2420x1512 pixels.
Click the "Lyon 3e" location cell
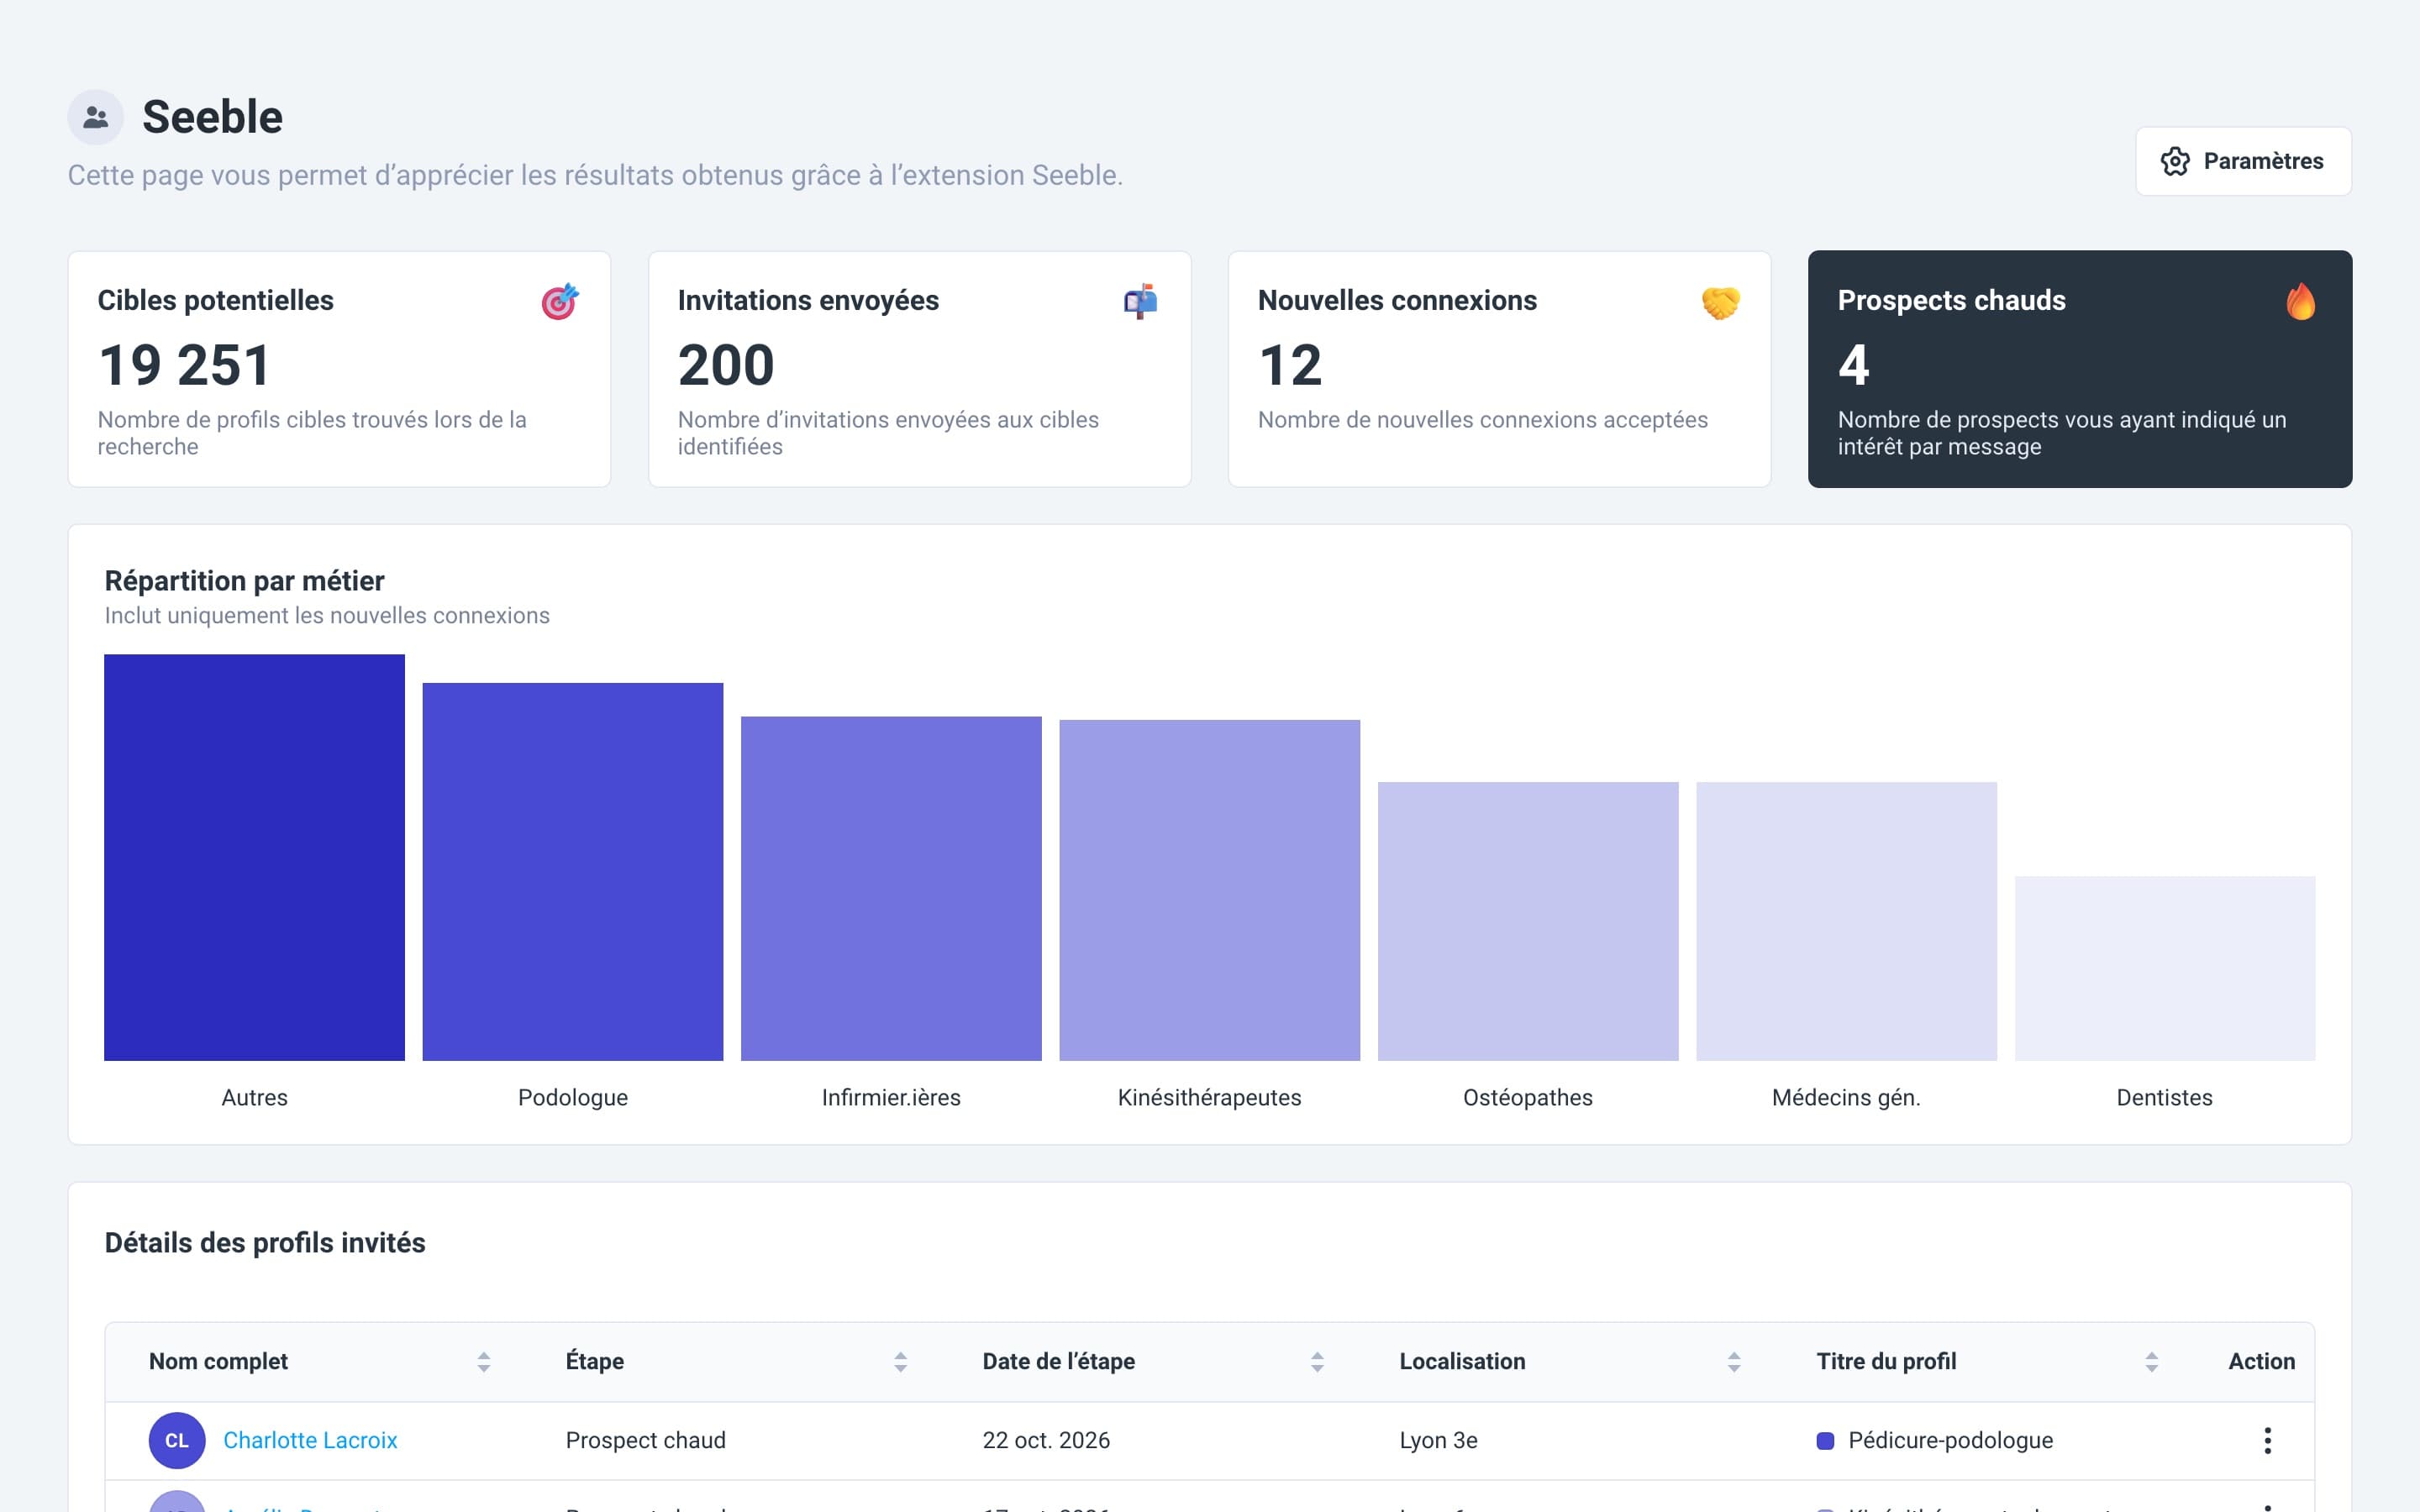tap(1438, 1440)
